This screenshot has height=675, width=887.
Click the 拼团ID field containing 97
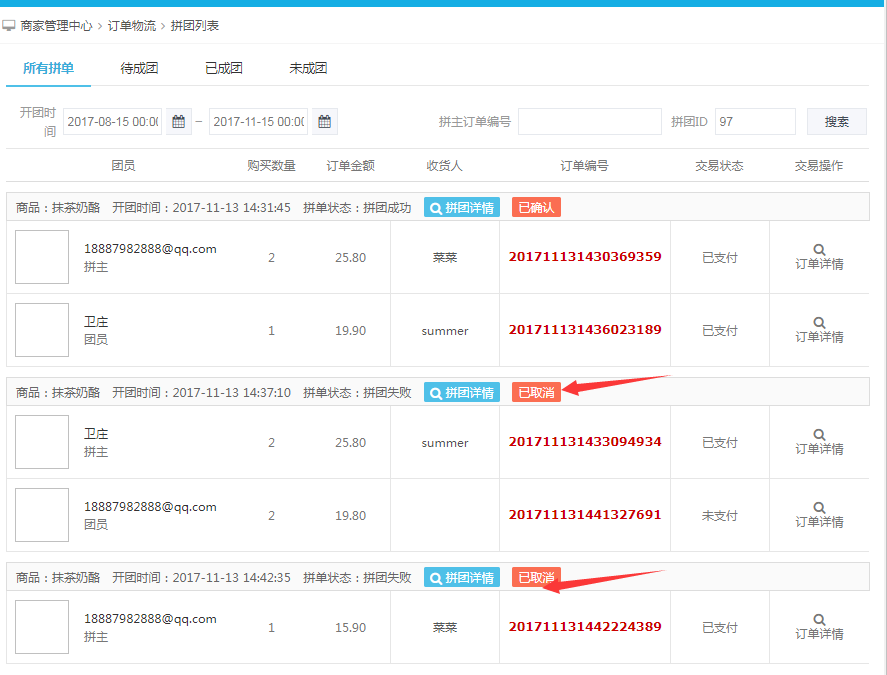point(754,122)
